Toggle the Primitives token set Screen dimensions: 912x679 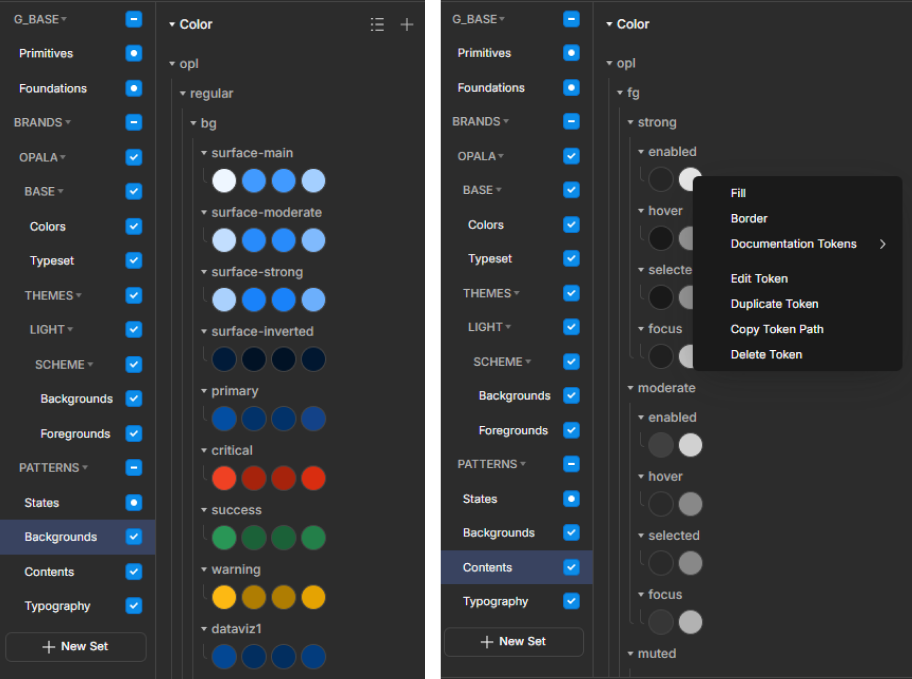pyautogui.click(x=133, y=53)
